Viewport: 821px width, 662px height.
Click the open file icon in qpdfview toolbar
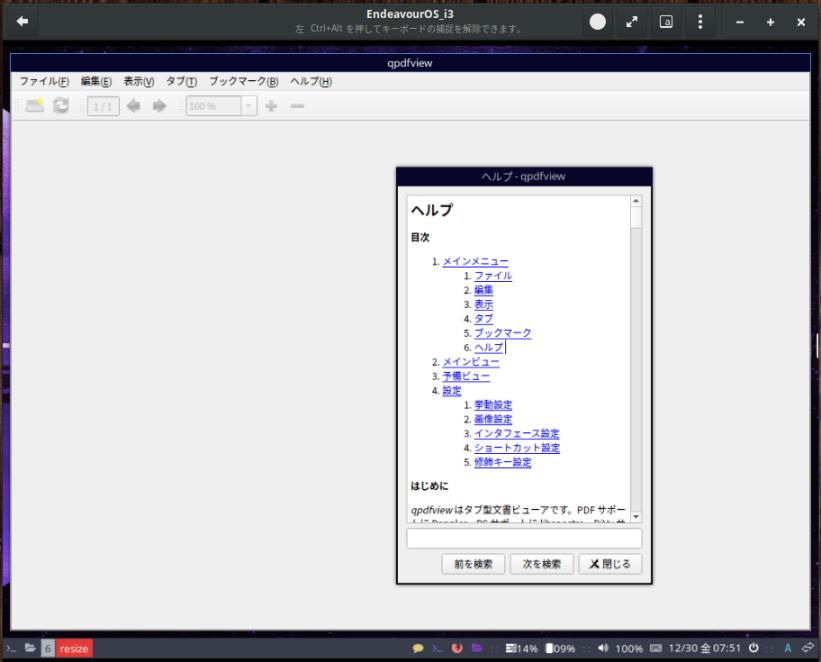[35, 106]
